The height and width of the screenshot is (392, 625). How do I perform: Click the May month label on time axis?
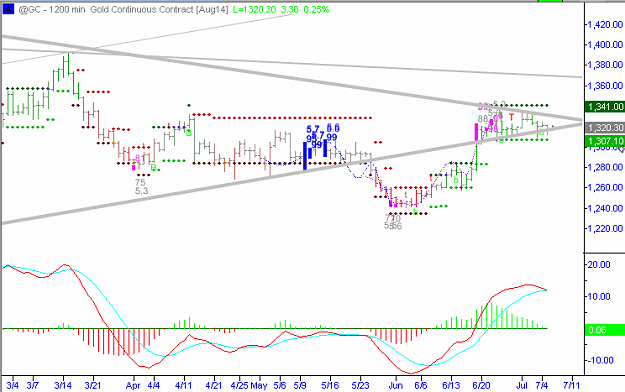[x=259, y=386]
